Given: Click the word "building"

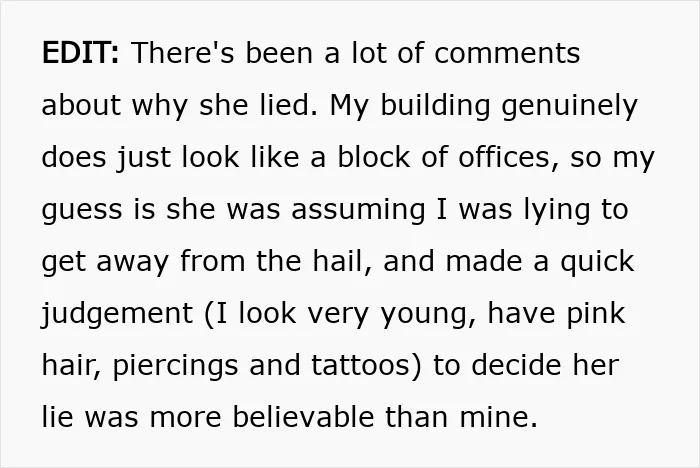Looking at the screenshot, I should click(x=435, y=107).
